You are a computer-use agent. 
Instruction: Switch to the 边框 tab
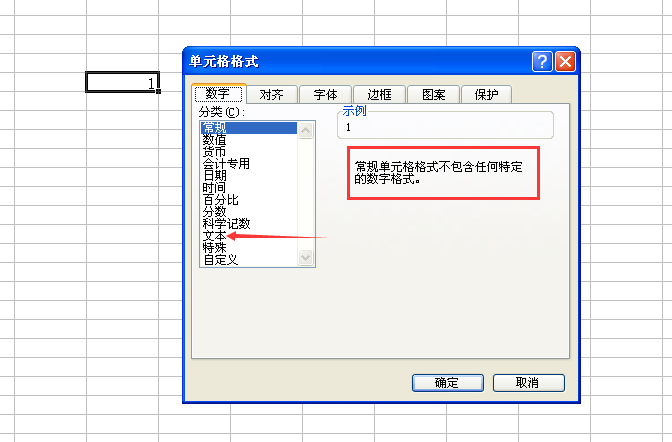click(379, 94)
